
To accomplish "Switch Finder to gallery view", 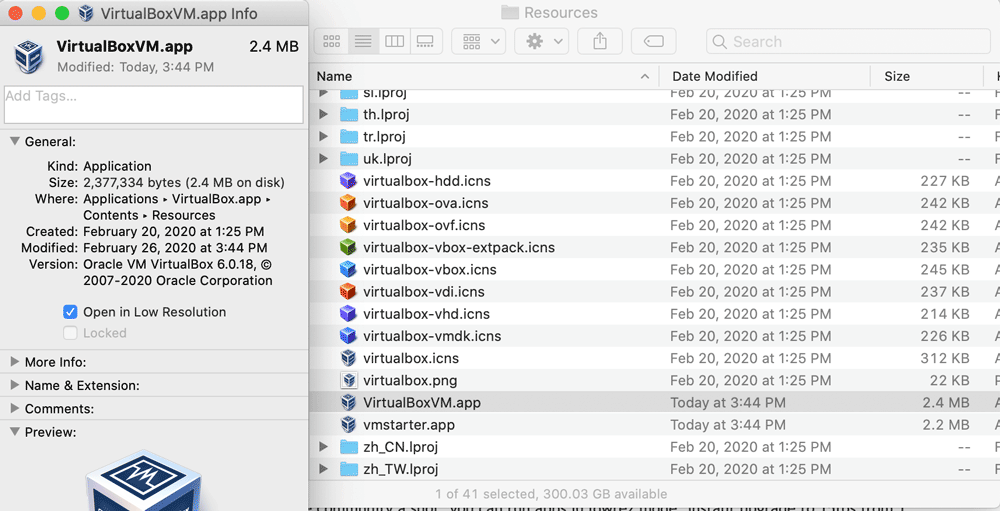I will pos(425,41).
